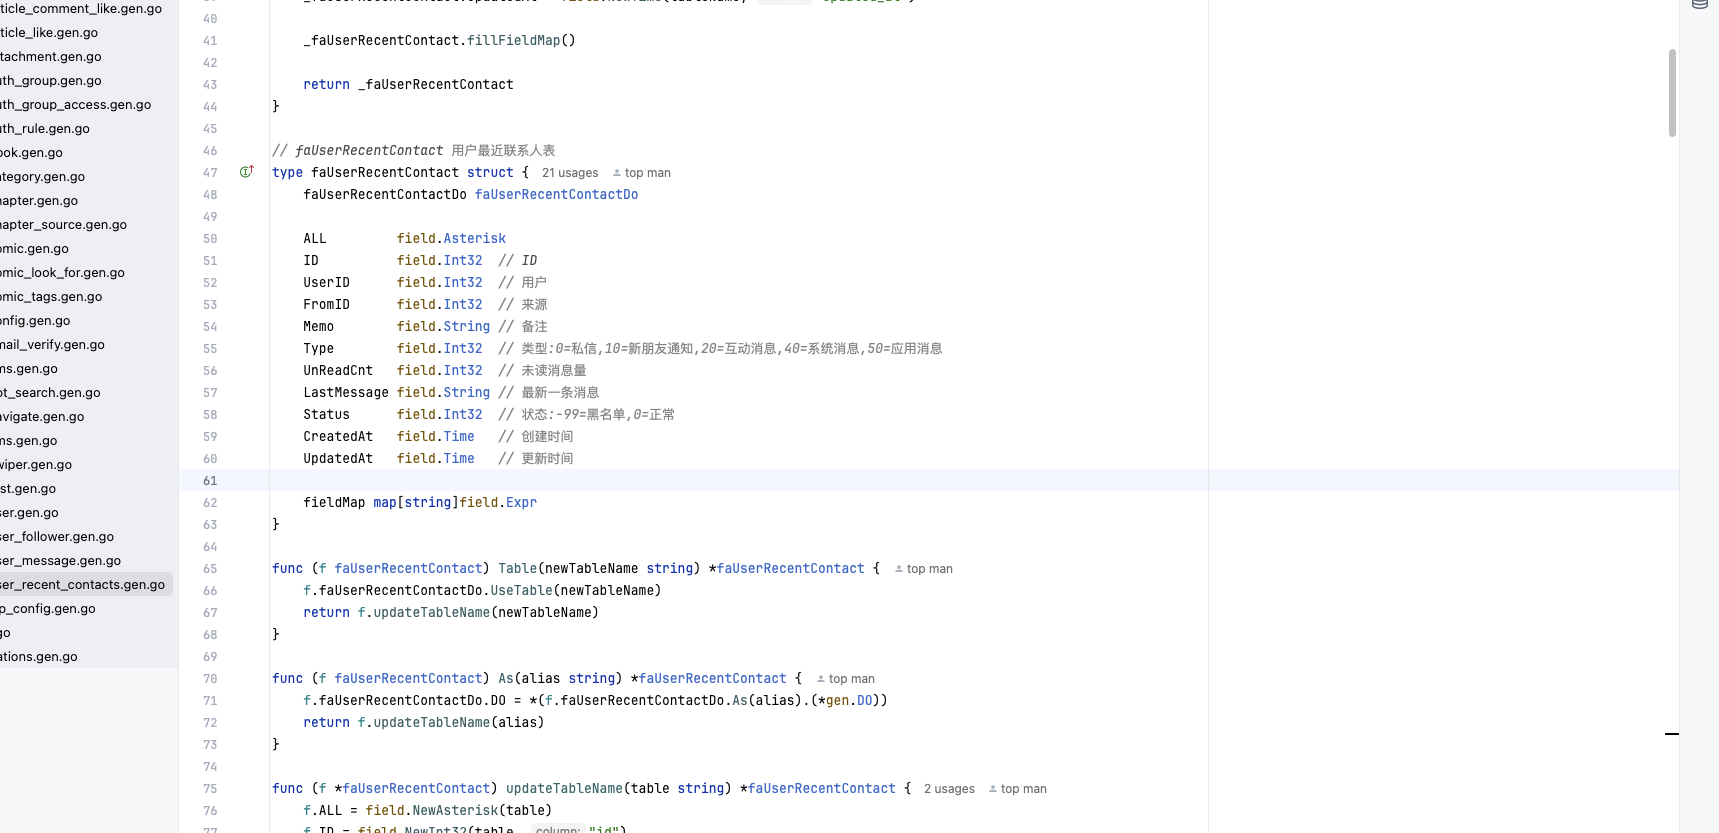The width and height of the screenshot is (1719, 833).
Task: Show the 2 usages of updateTableName
Action: point(948,789)
